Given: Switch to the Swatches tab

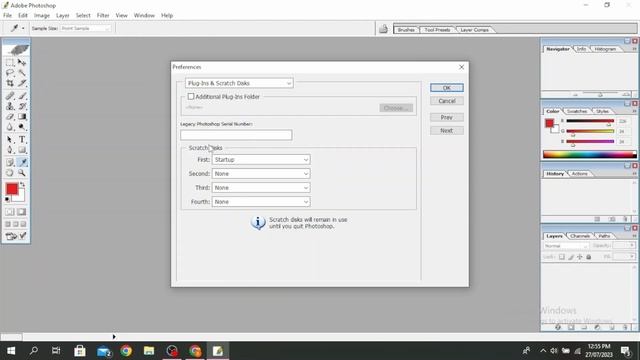Looking at the screenshot, I should pyautogui.click(x=577, y=111).
